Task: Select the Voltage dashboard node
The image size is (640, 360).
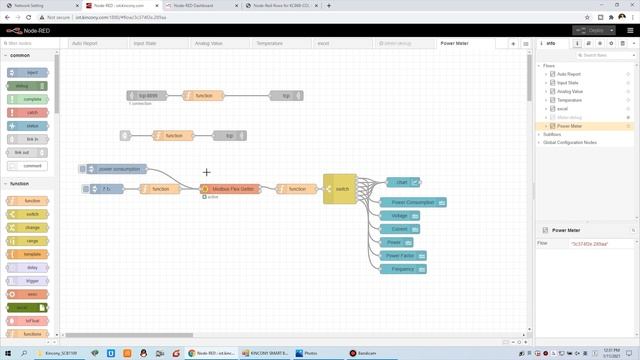Action: [400, 216]
